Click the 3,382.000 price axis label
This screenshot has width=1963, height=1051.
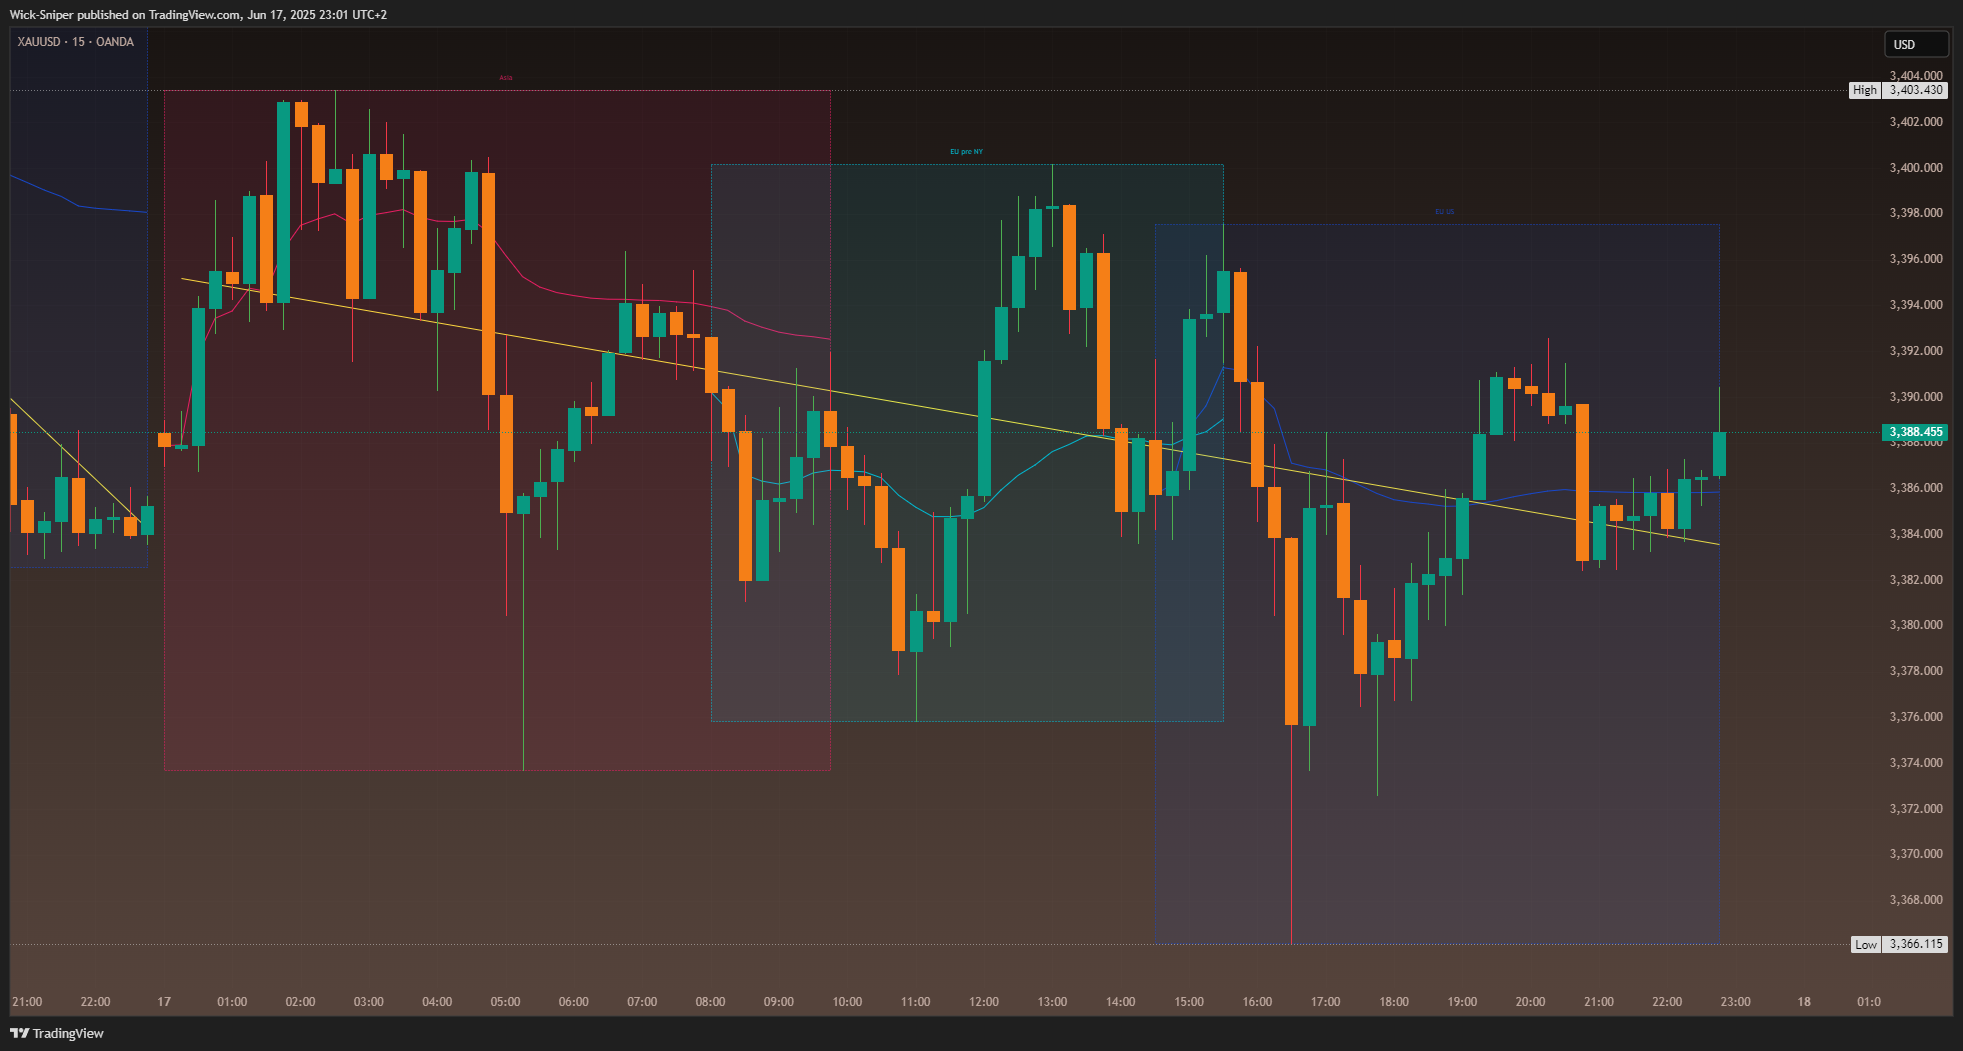1916,580
